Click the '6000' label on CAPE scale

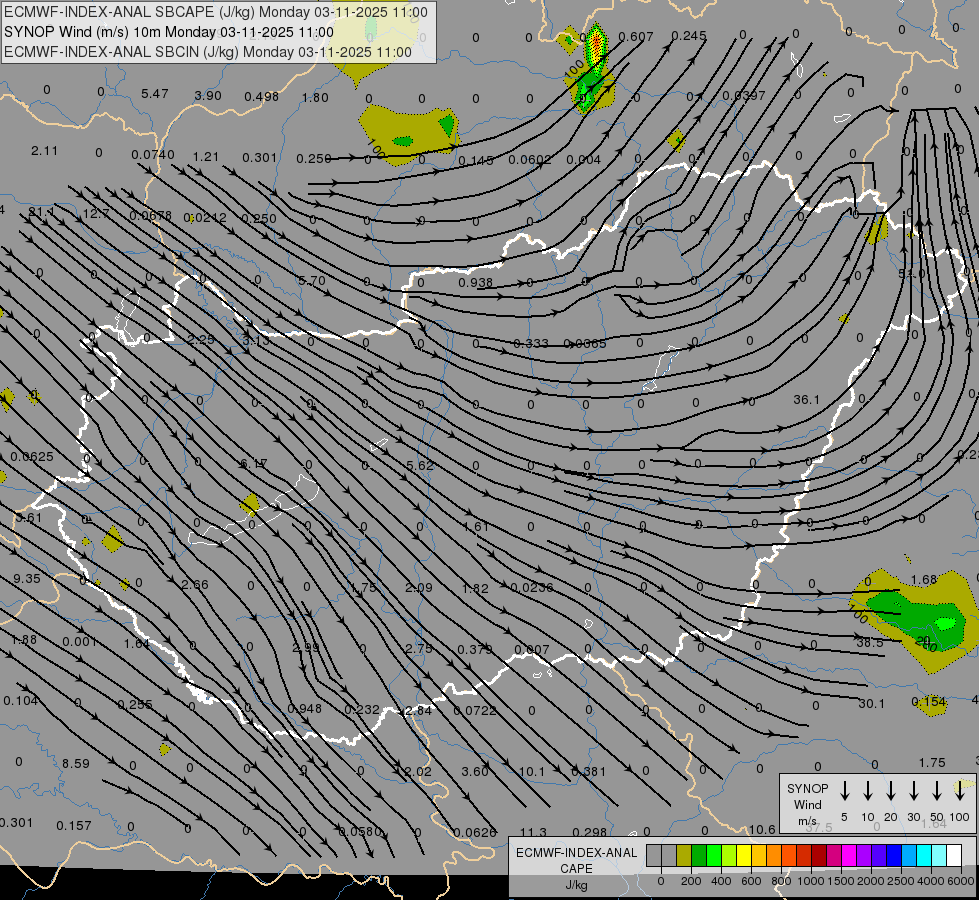[x=962, y=881]
